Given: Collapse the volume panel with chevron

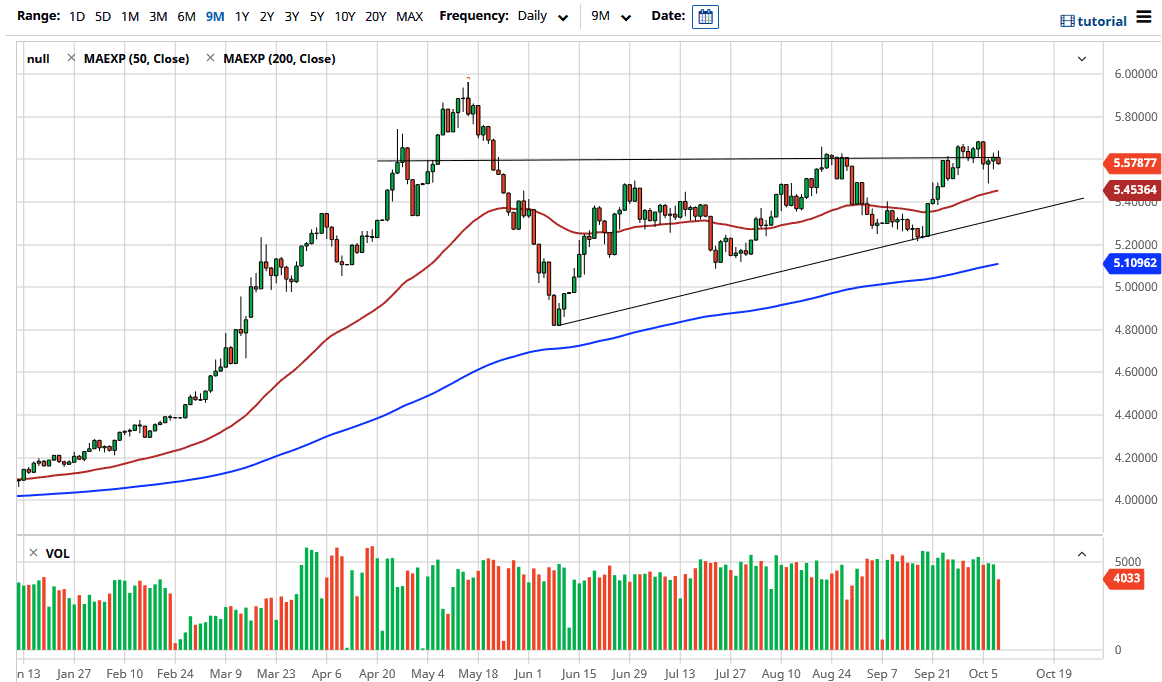Looking at the screenshot, I should tap(1081, 553).
